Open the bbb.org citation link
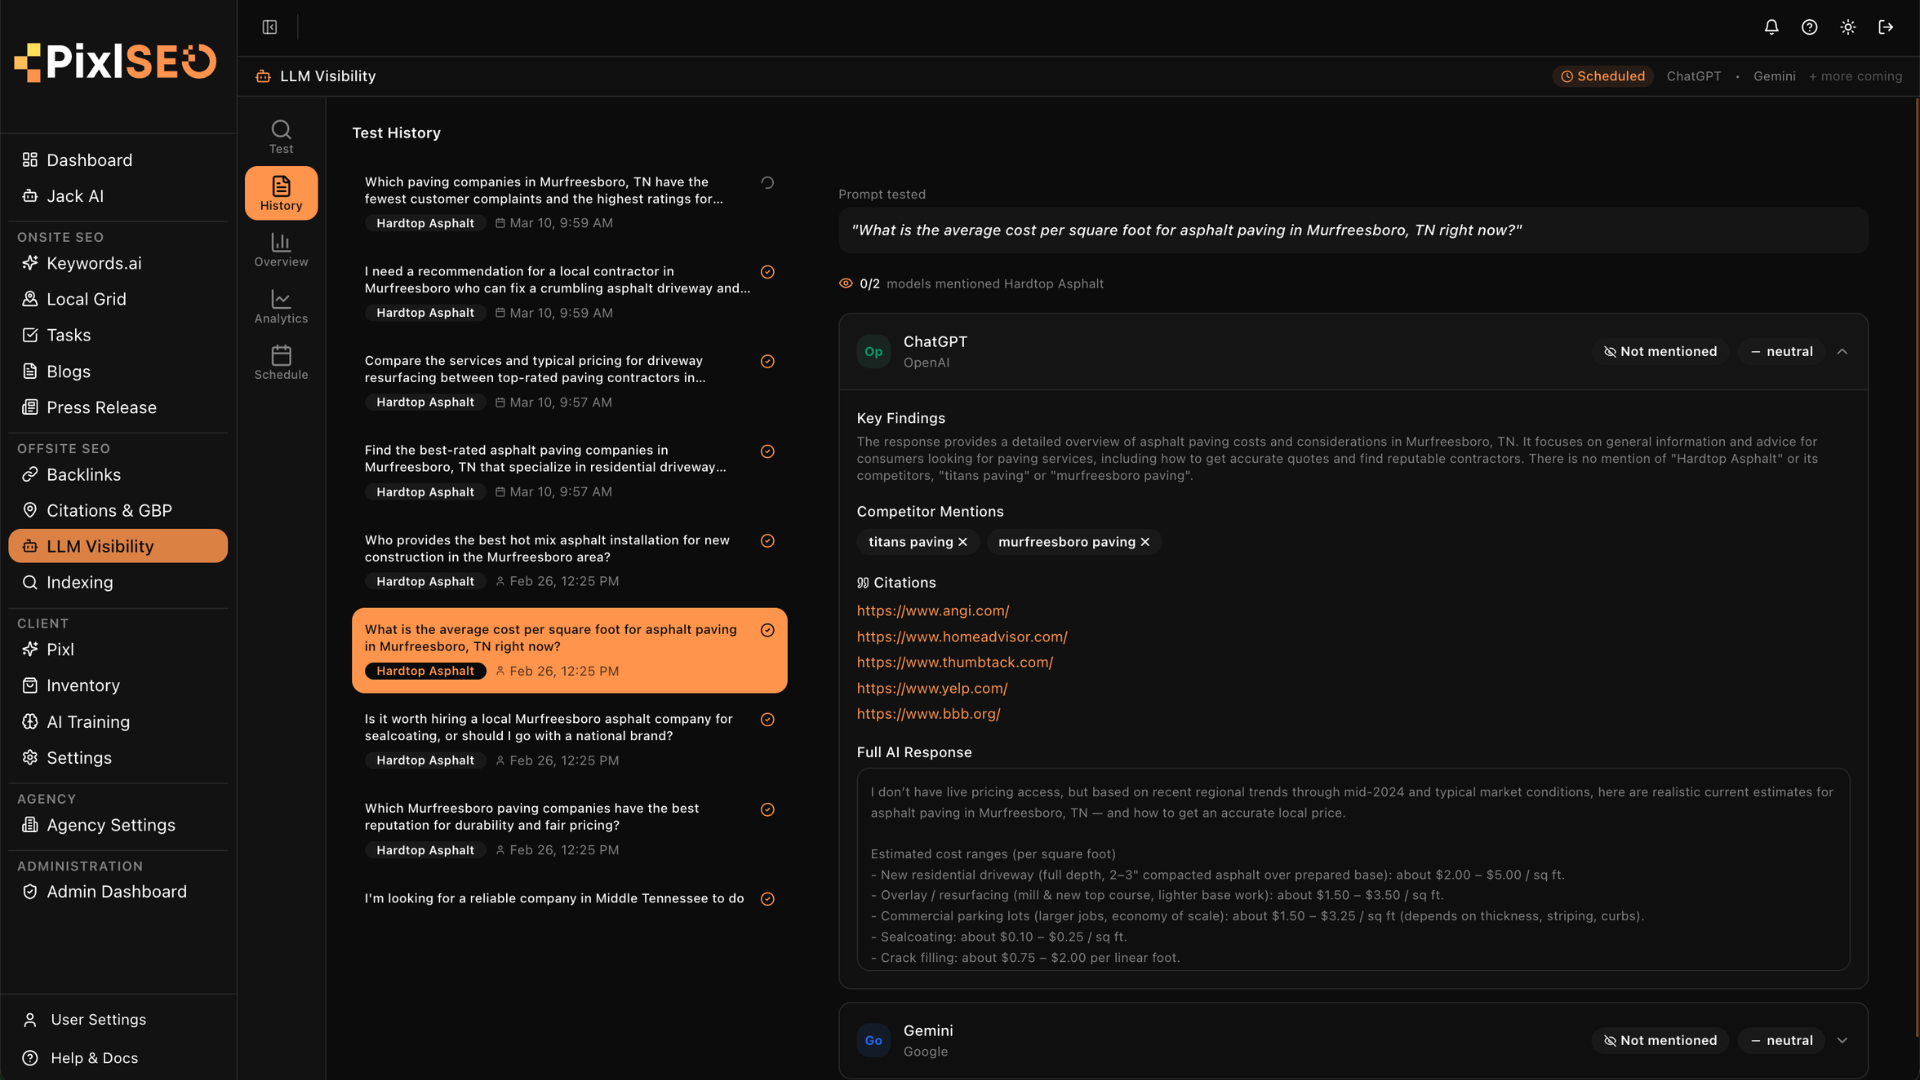The height and width of the screenshot is (1080, 1920). tap(929, 714)
